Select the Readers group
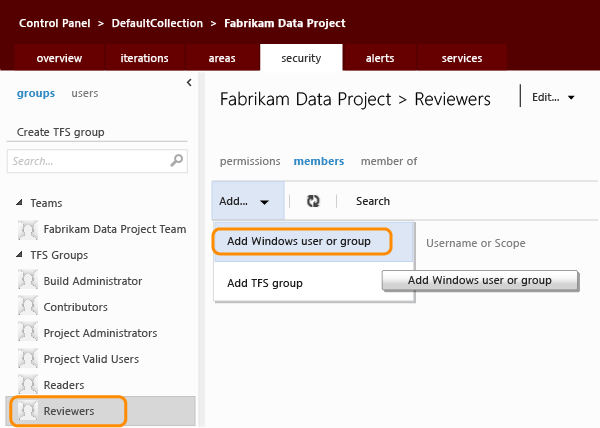Viewport: 600px width, 428px height. [x=64, y=385]
